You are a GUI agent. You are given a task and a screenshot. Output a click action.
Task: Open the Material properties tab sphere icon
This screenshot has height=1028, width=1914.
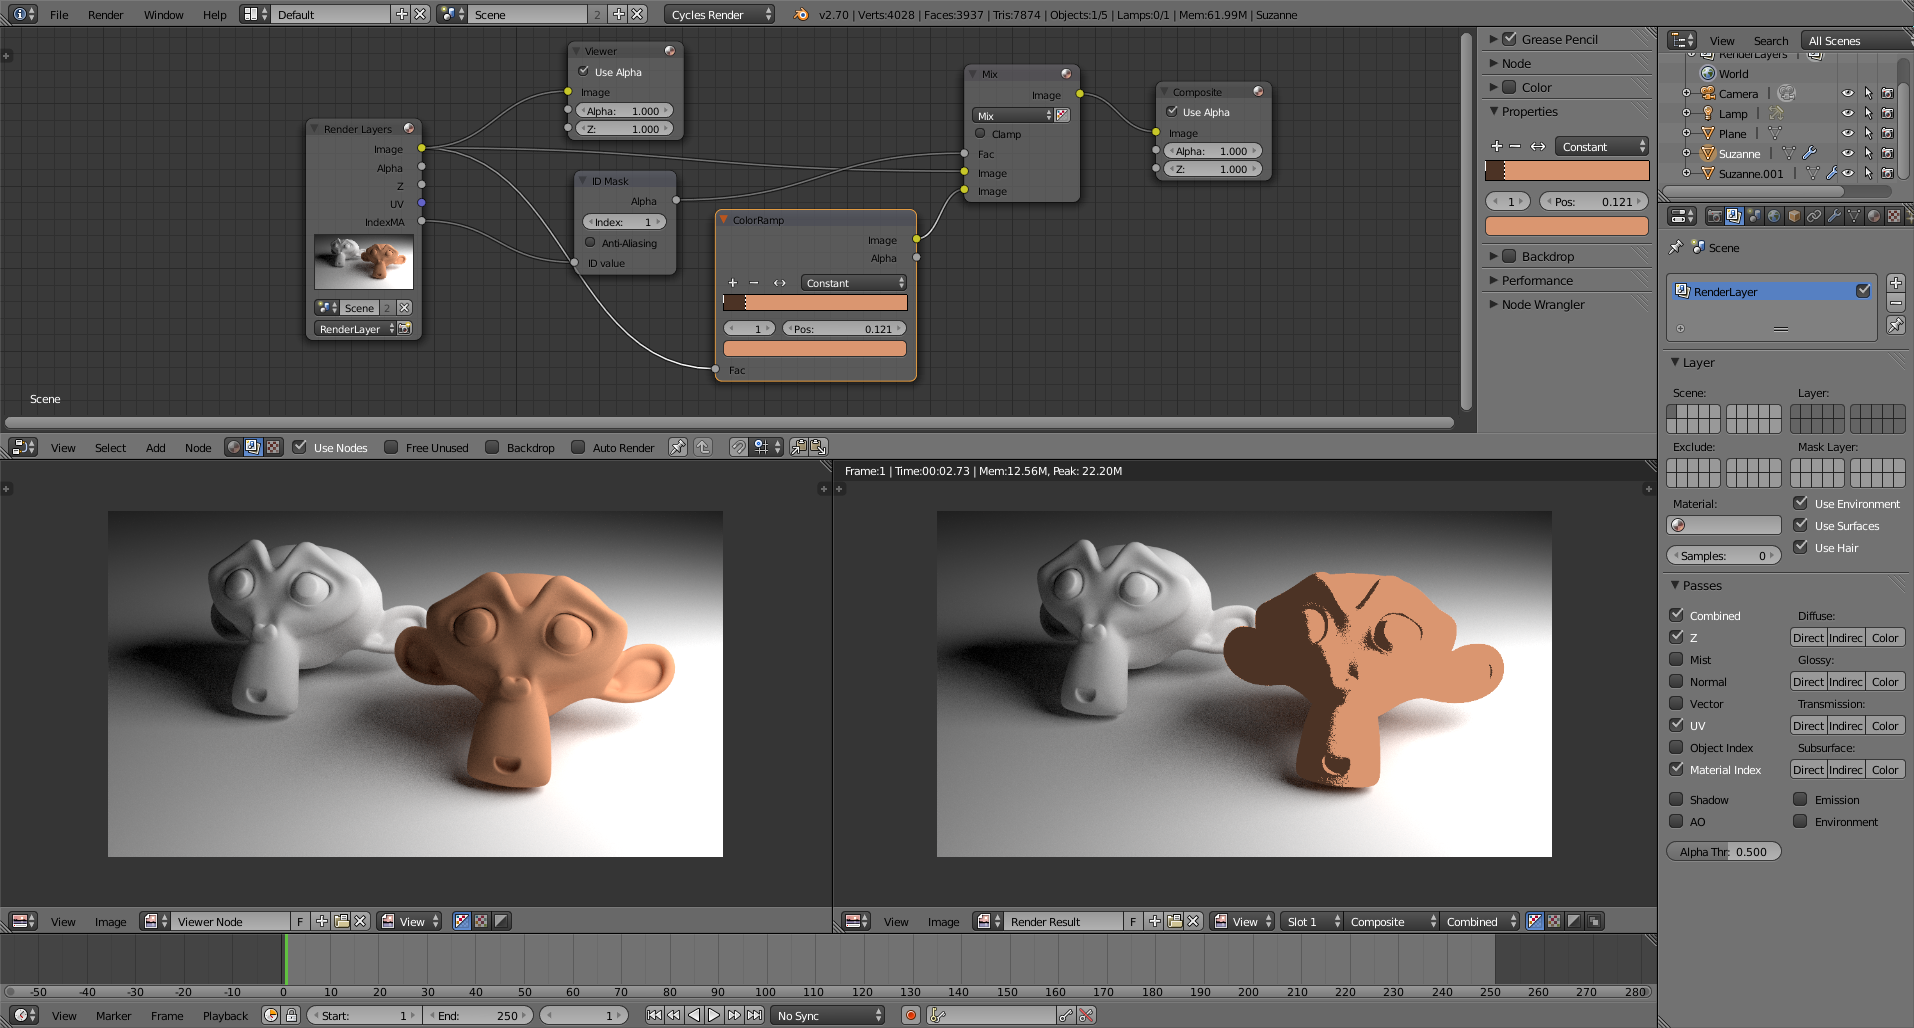tap(1874, 216)
